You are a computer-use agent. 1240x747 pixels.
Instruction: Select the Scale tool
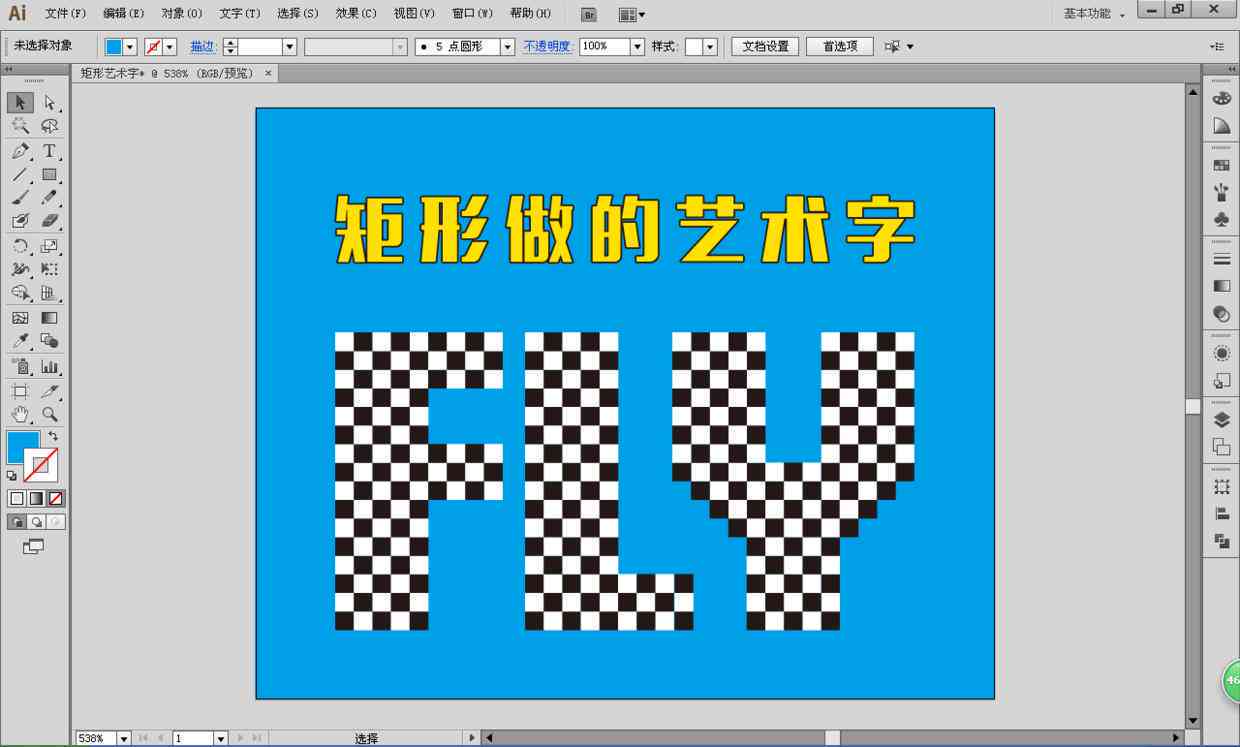pyautogui.click(x=49, y=246)
